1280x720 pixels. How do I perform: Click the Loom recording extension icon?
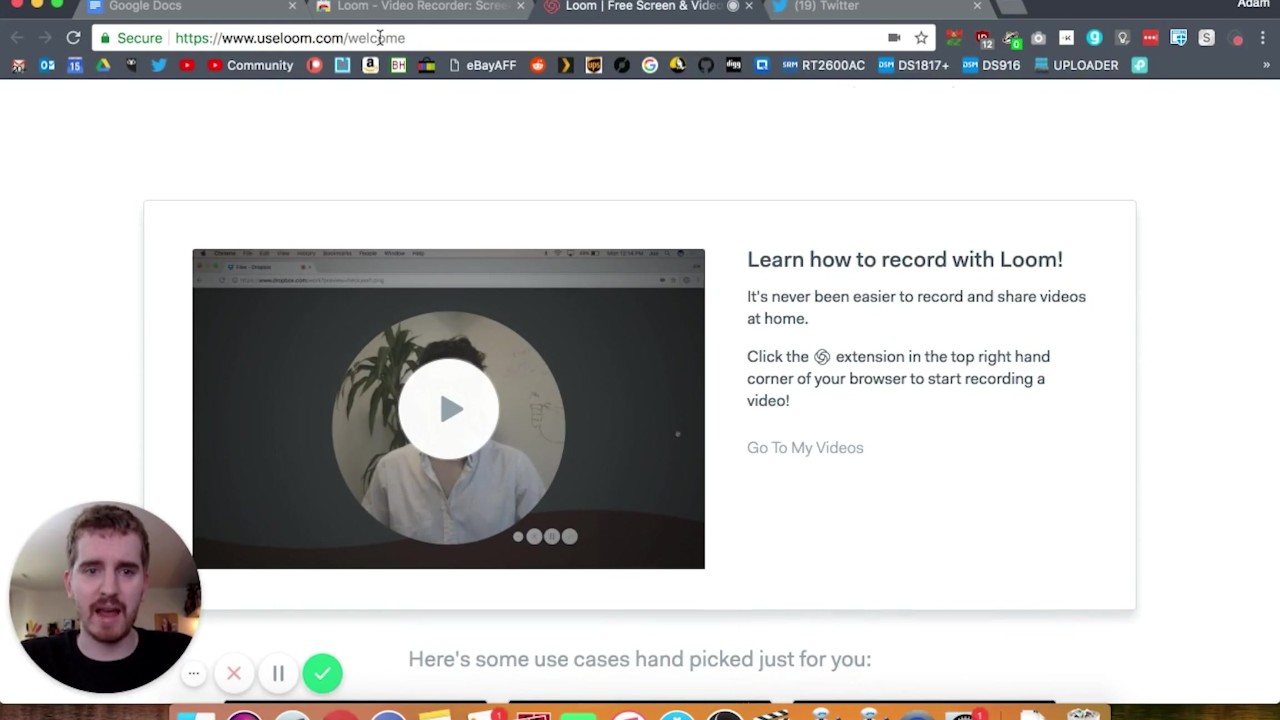[x=1238, y=39]
